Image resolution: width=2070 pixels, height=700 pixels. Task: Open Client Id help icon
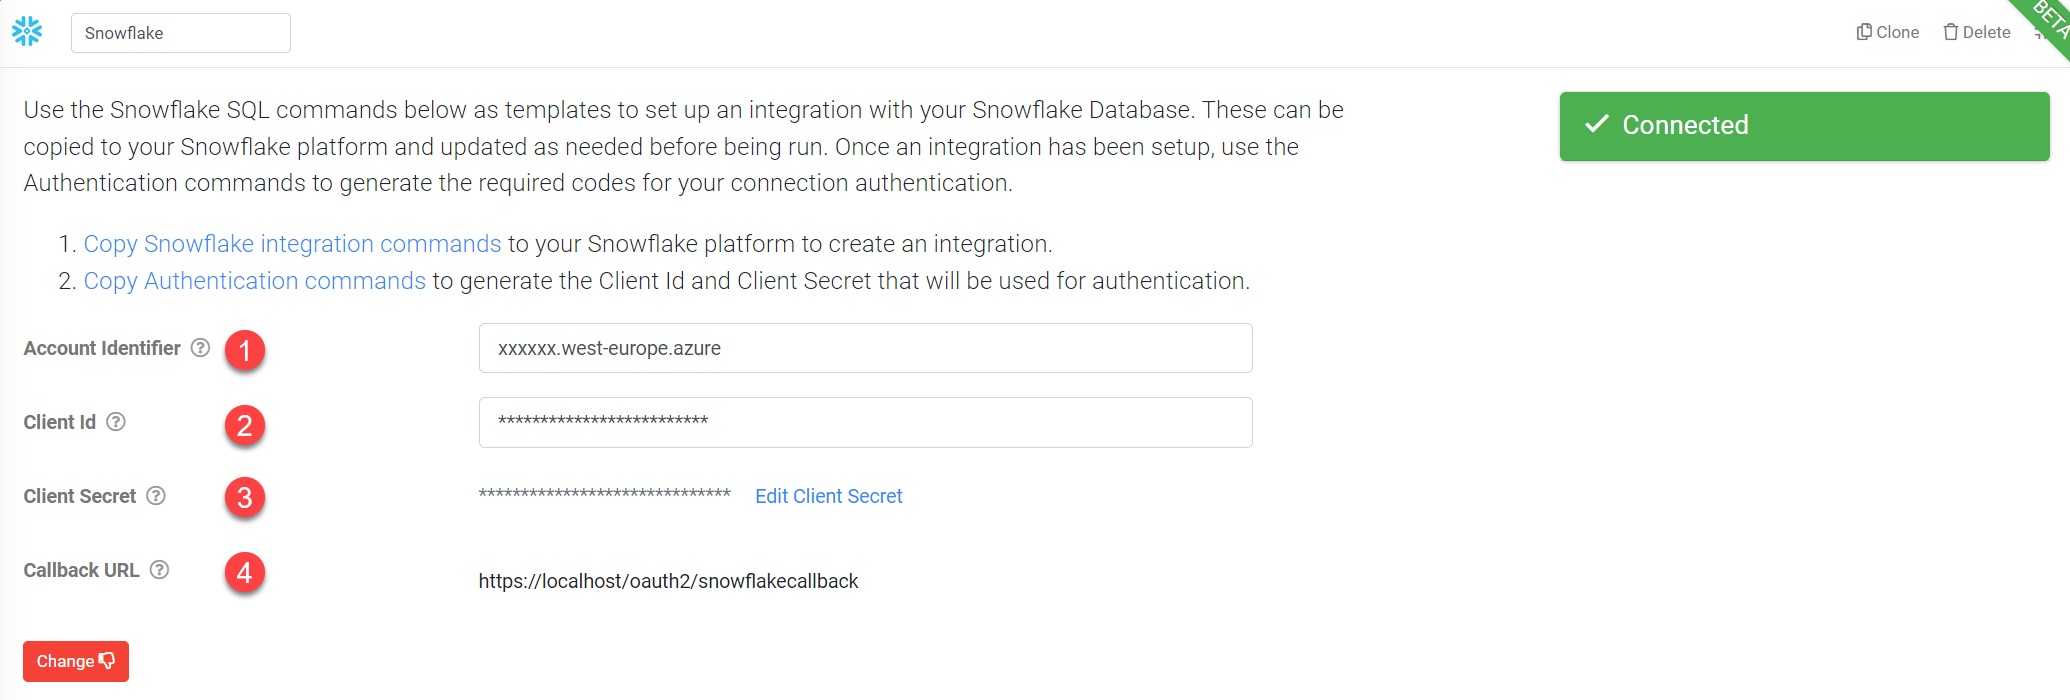[x=116, y=422]
